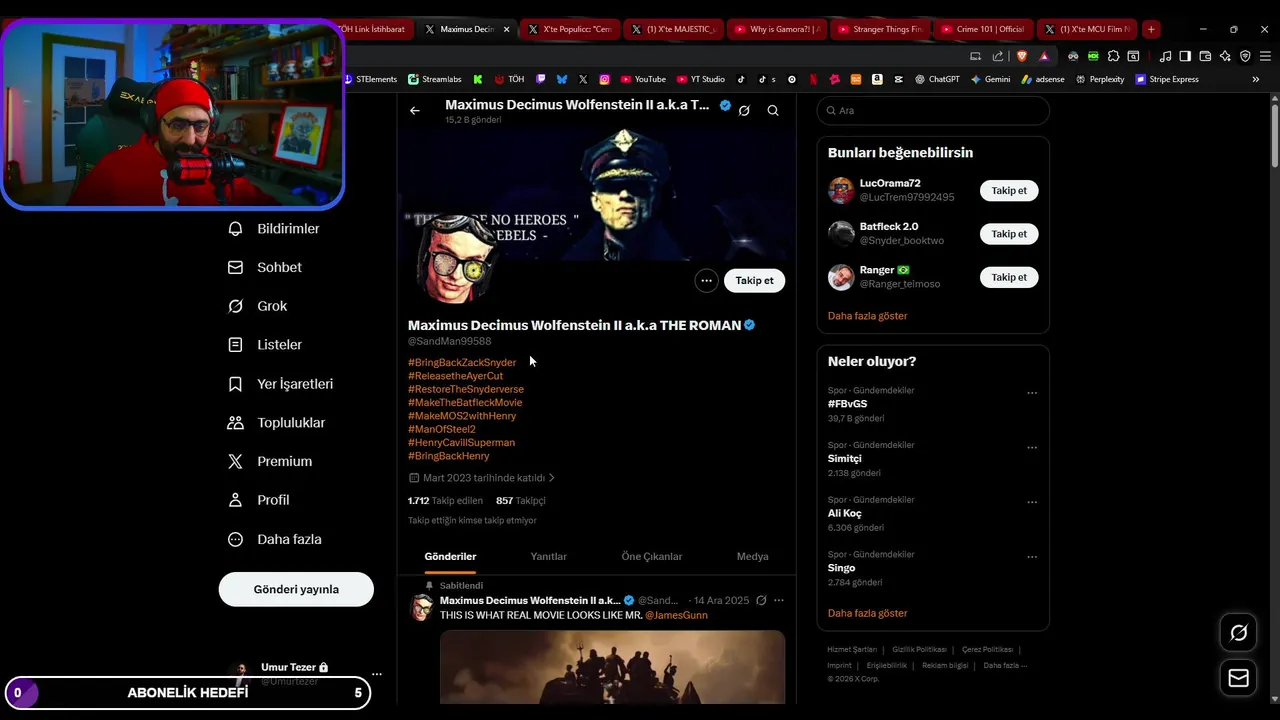Switch to the Medya tab
The image size is (1280, 720).
[x=753, y=556]
